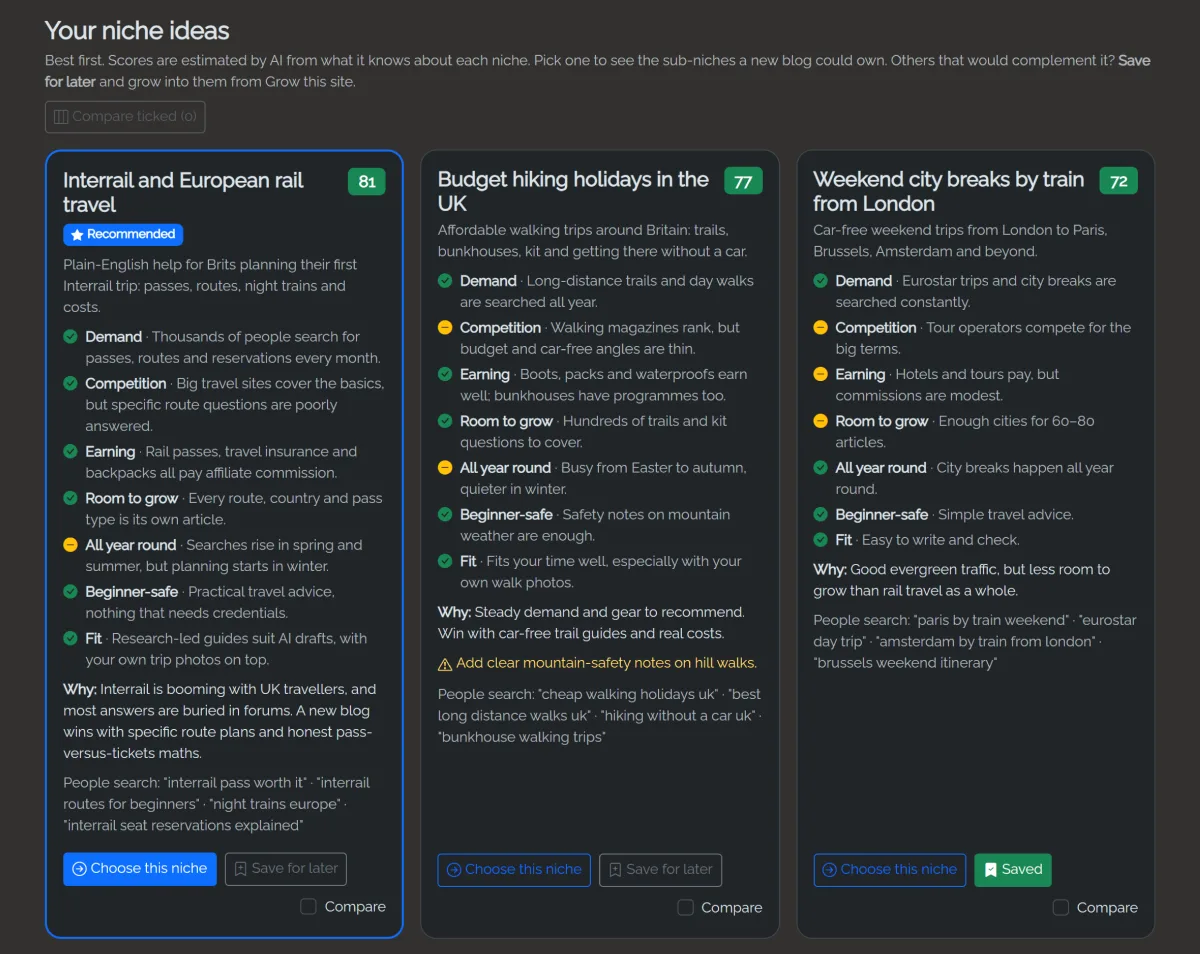Click the green check beside Demand in the Weekend city breaks card
Viewport: 1200px width, 954px height.
click(x=820, y=281)
